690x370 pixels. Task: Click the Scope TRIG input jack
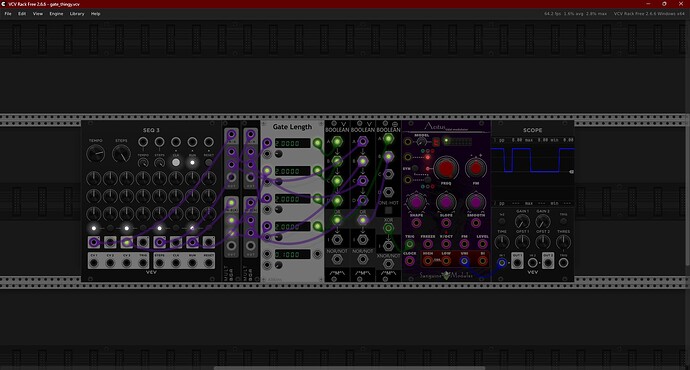563,263
